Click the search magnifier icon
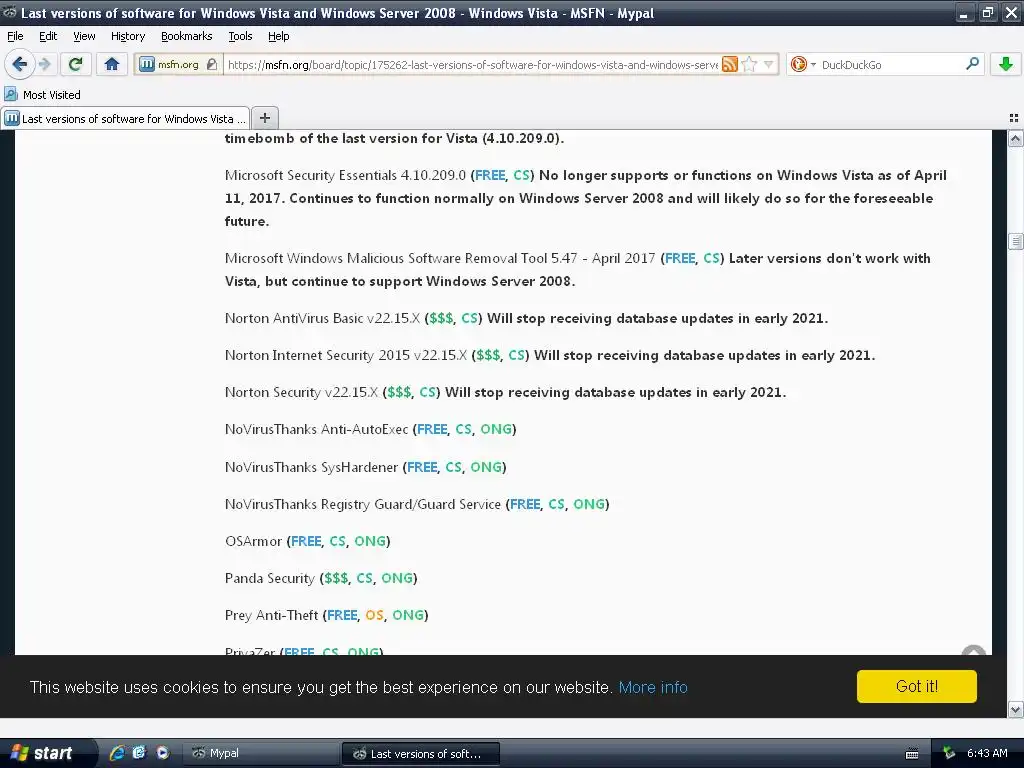The height and width of the screenshot is (768, 1024). pos(972,63)
